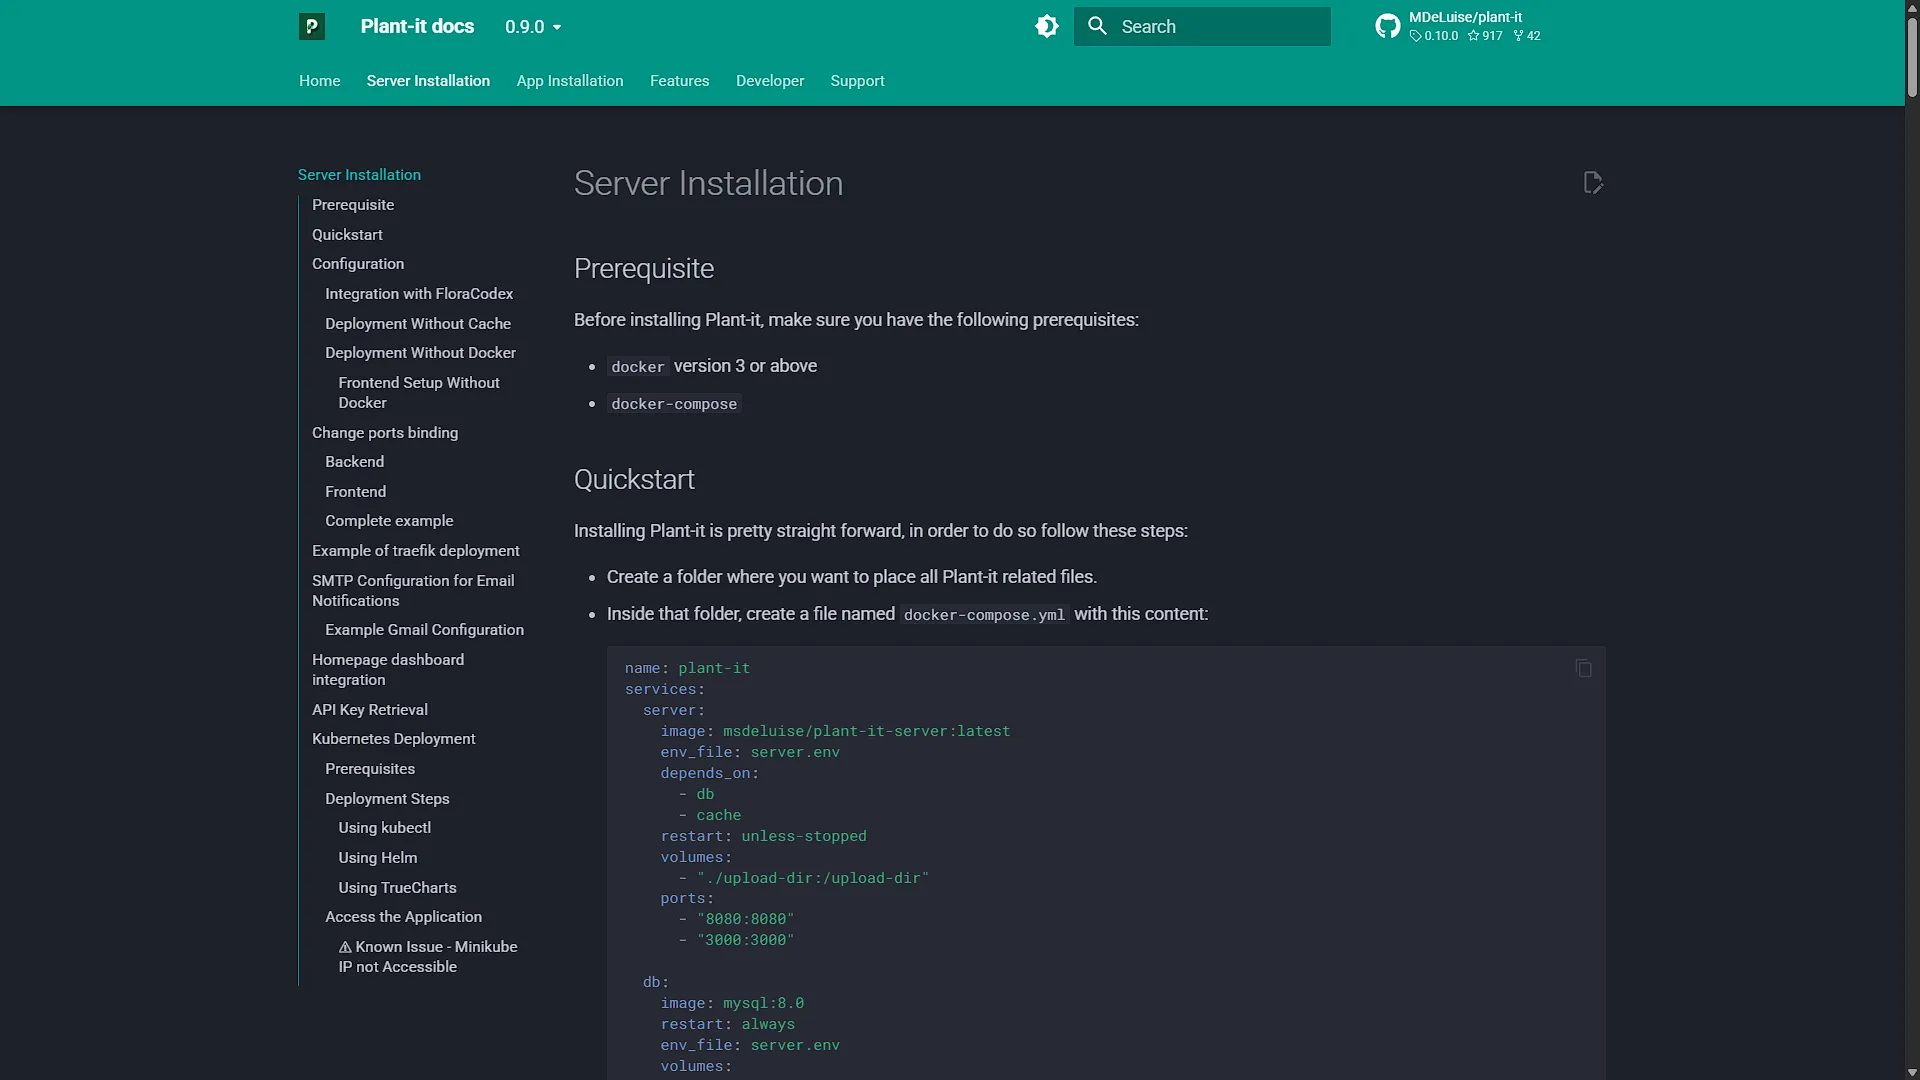Go to the Developer tab
The image size is (1920, 1080).
(x=770, y=81)
